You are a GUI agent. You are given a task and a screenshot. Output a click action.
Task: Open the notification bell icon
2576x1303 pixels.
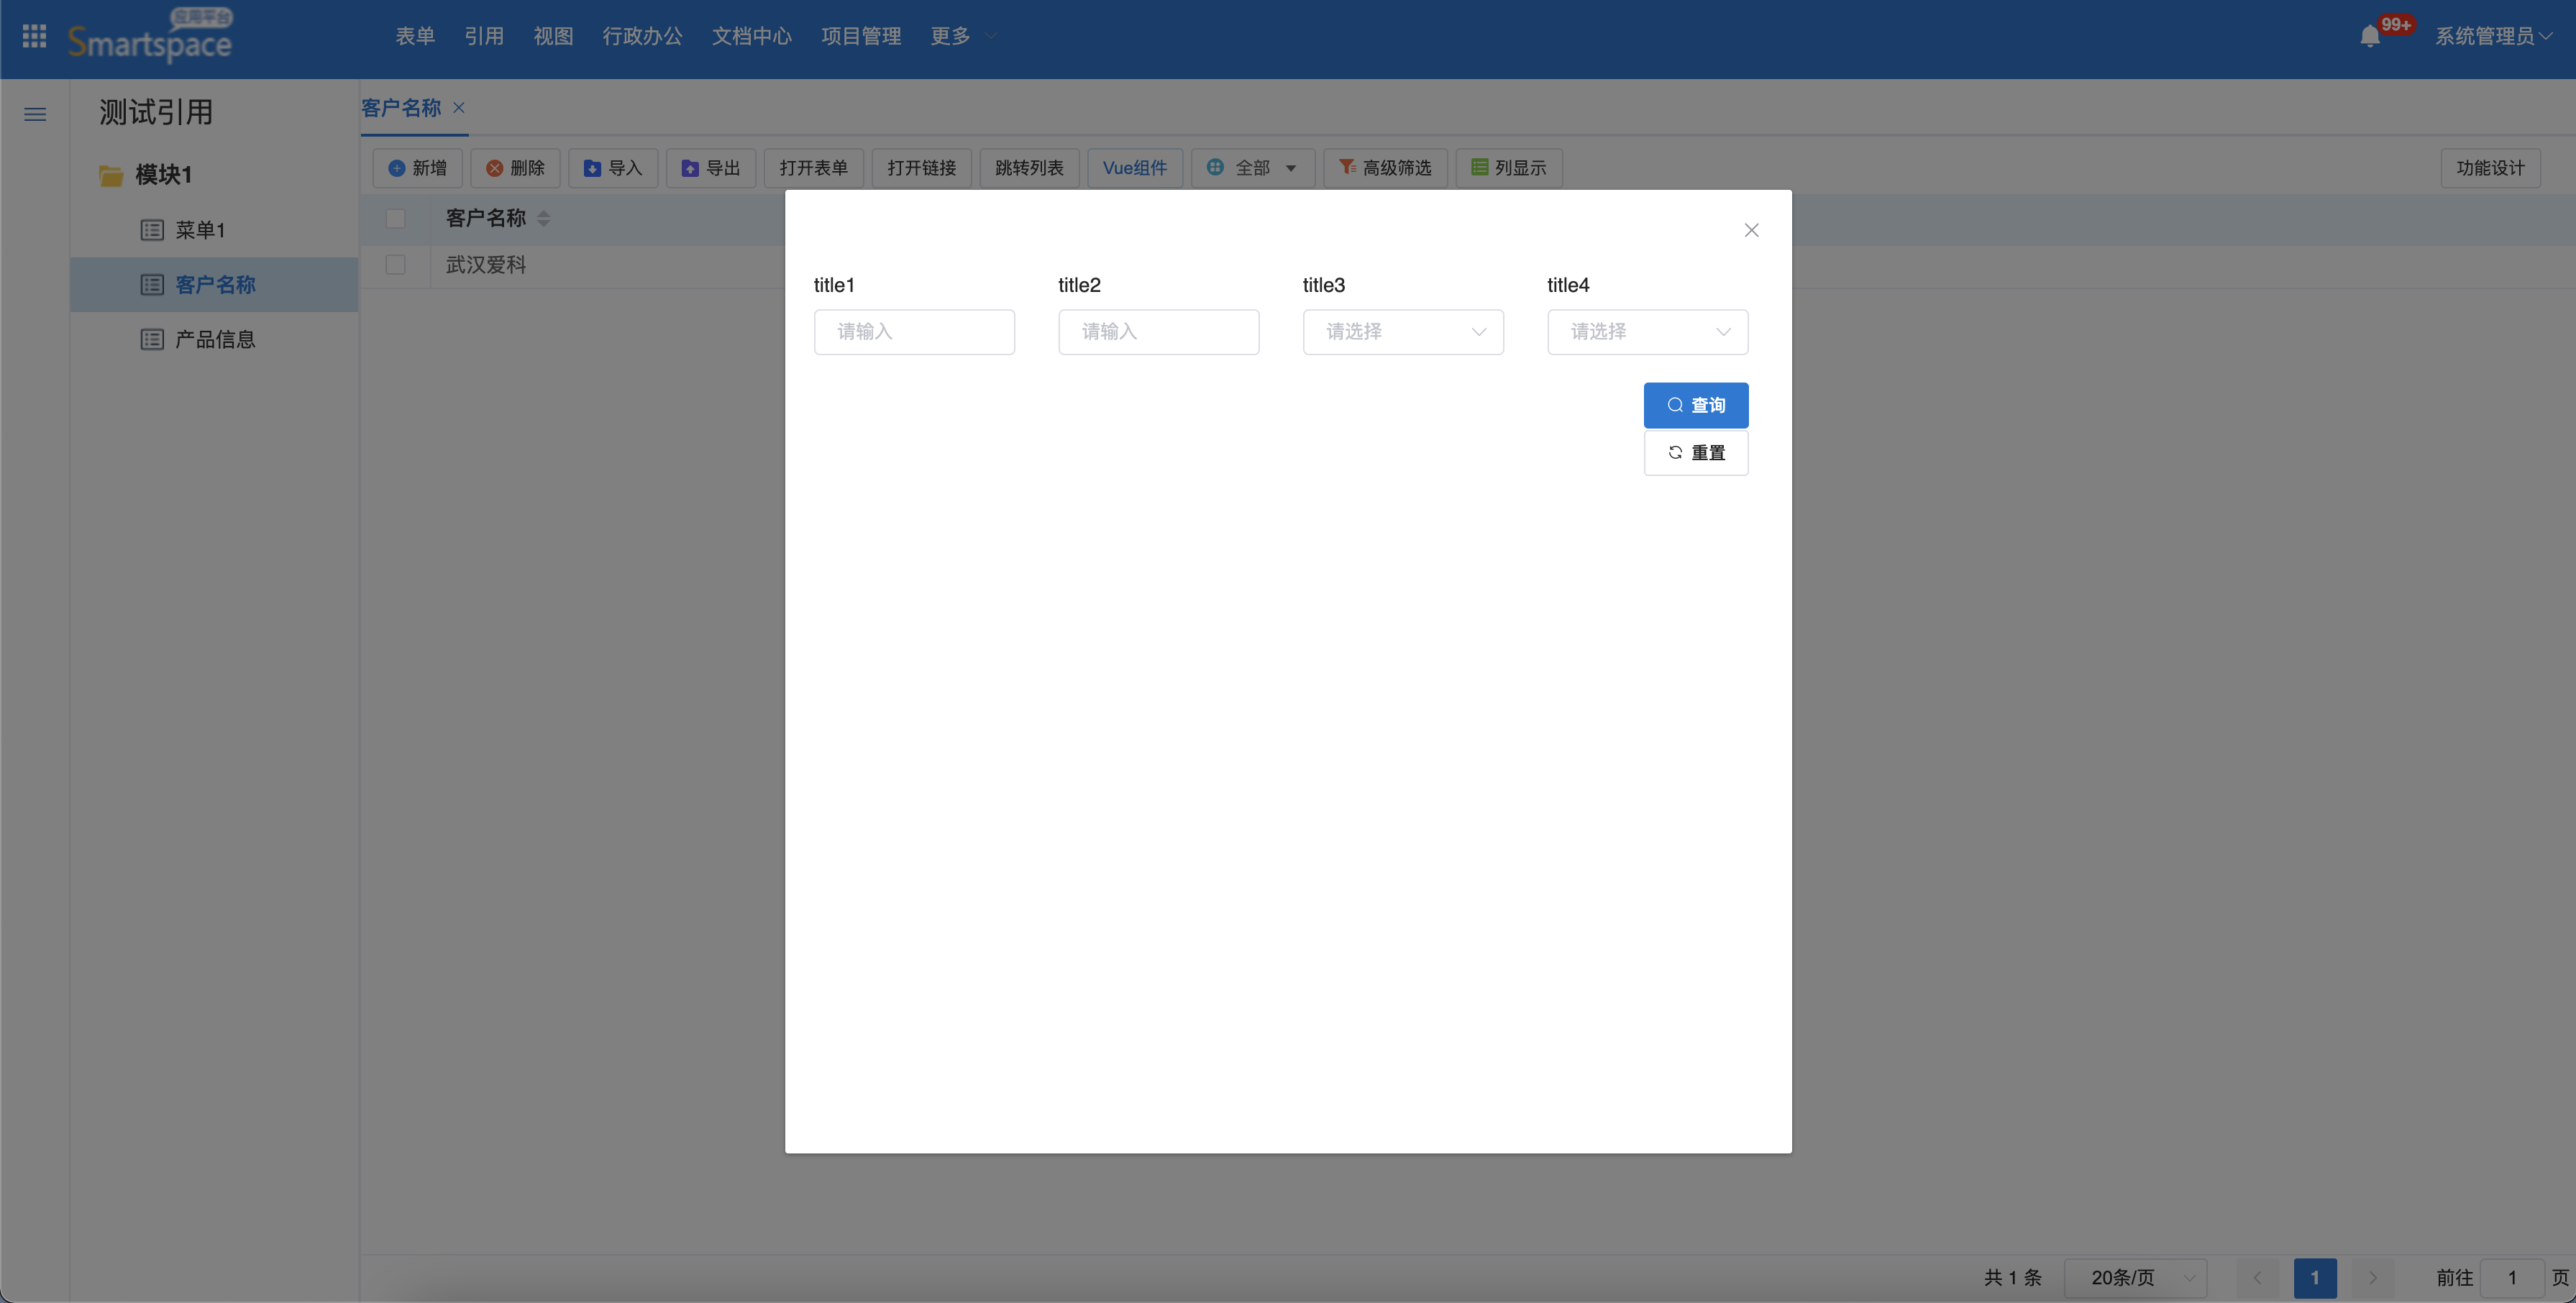[2369, 37]
